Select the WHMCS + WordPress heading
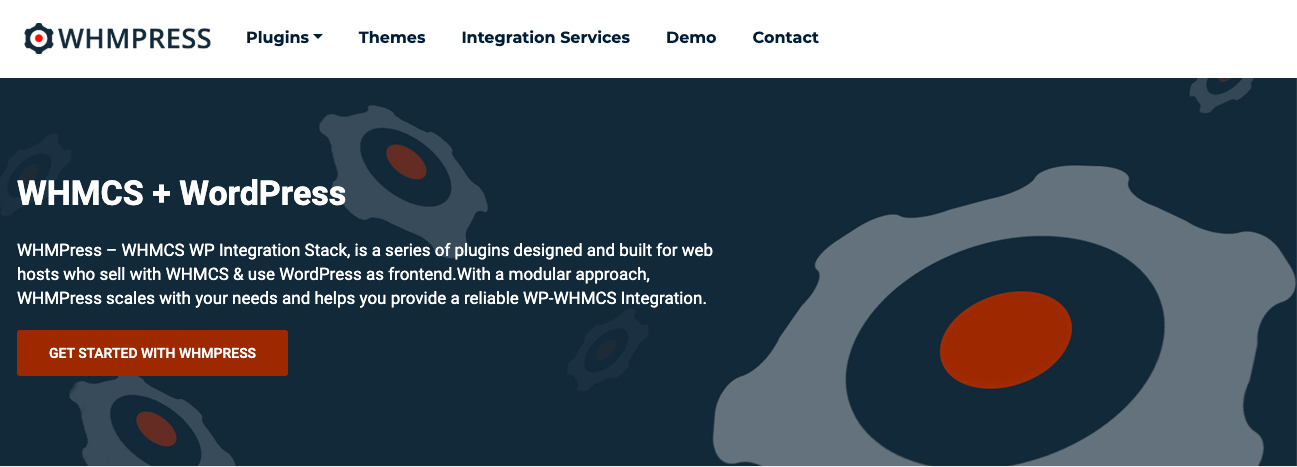 coord(182,192)
